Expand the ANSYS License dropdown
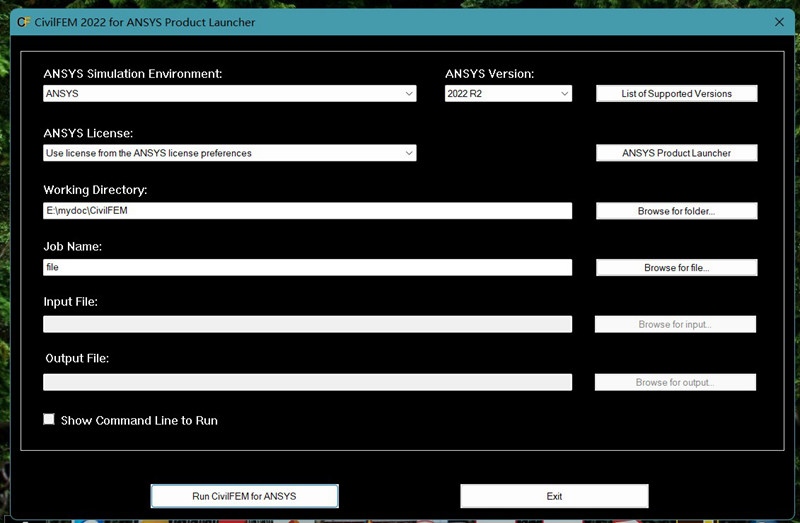 [x=230, y=153]
